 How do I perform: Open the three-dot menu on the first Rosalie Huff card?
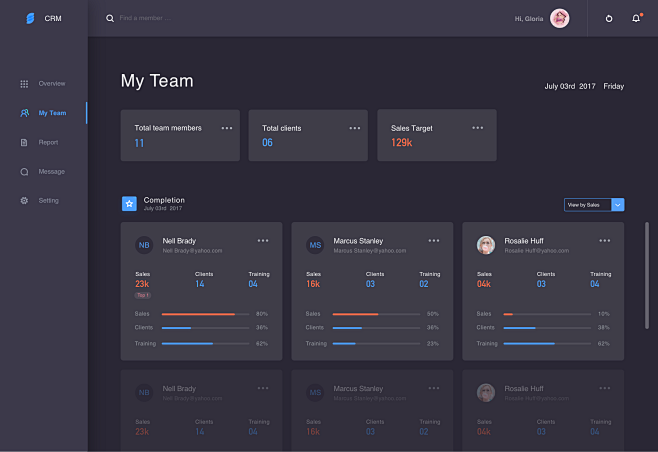605,240
